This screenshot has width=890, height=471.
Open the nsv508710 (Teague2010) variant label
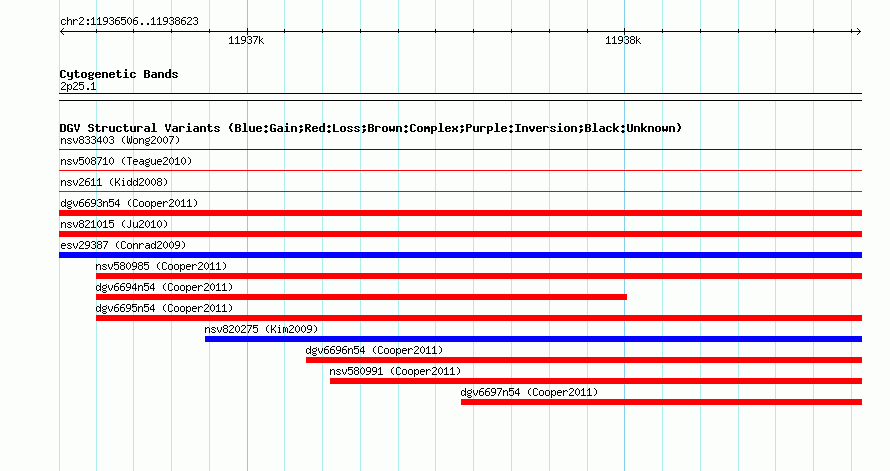coord(126,161)
